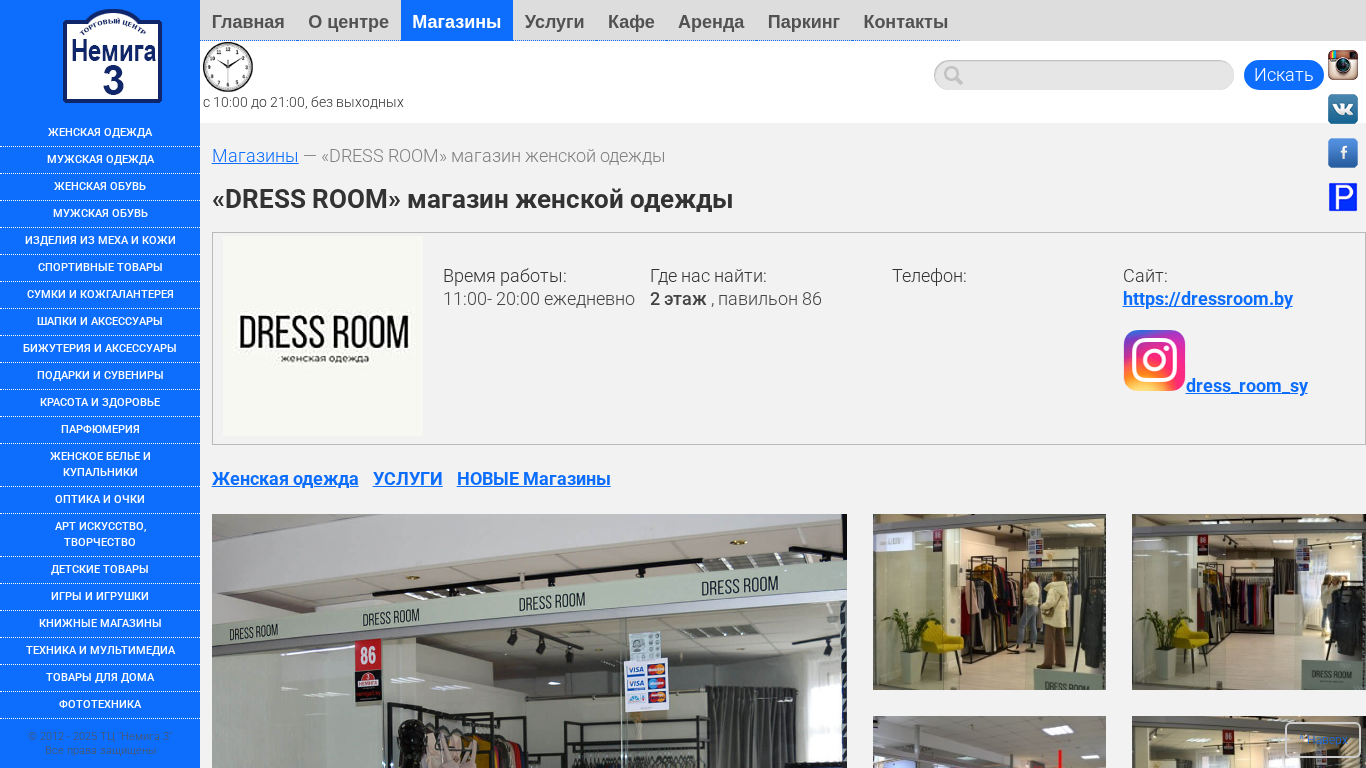The width and height of the screenshot is (1366, 768).
Task: Open ДЕТСКИЕ ТОВАРЫ category
Action: pyautogui.click(x=100, y=570)
